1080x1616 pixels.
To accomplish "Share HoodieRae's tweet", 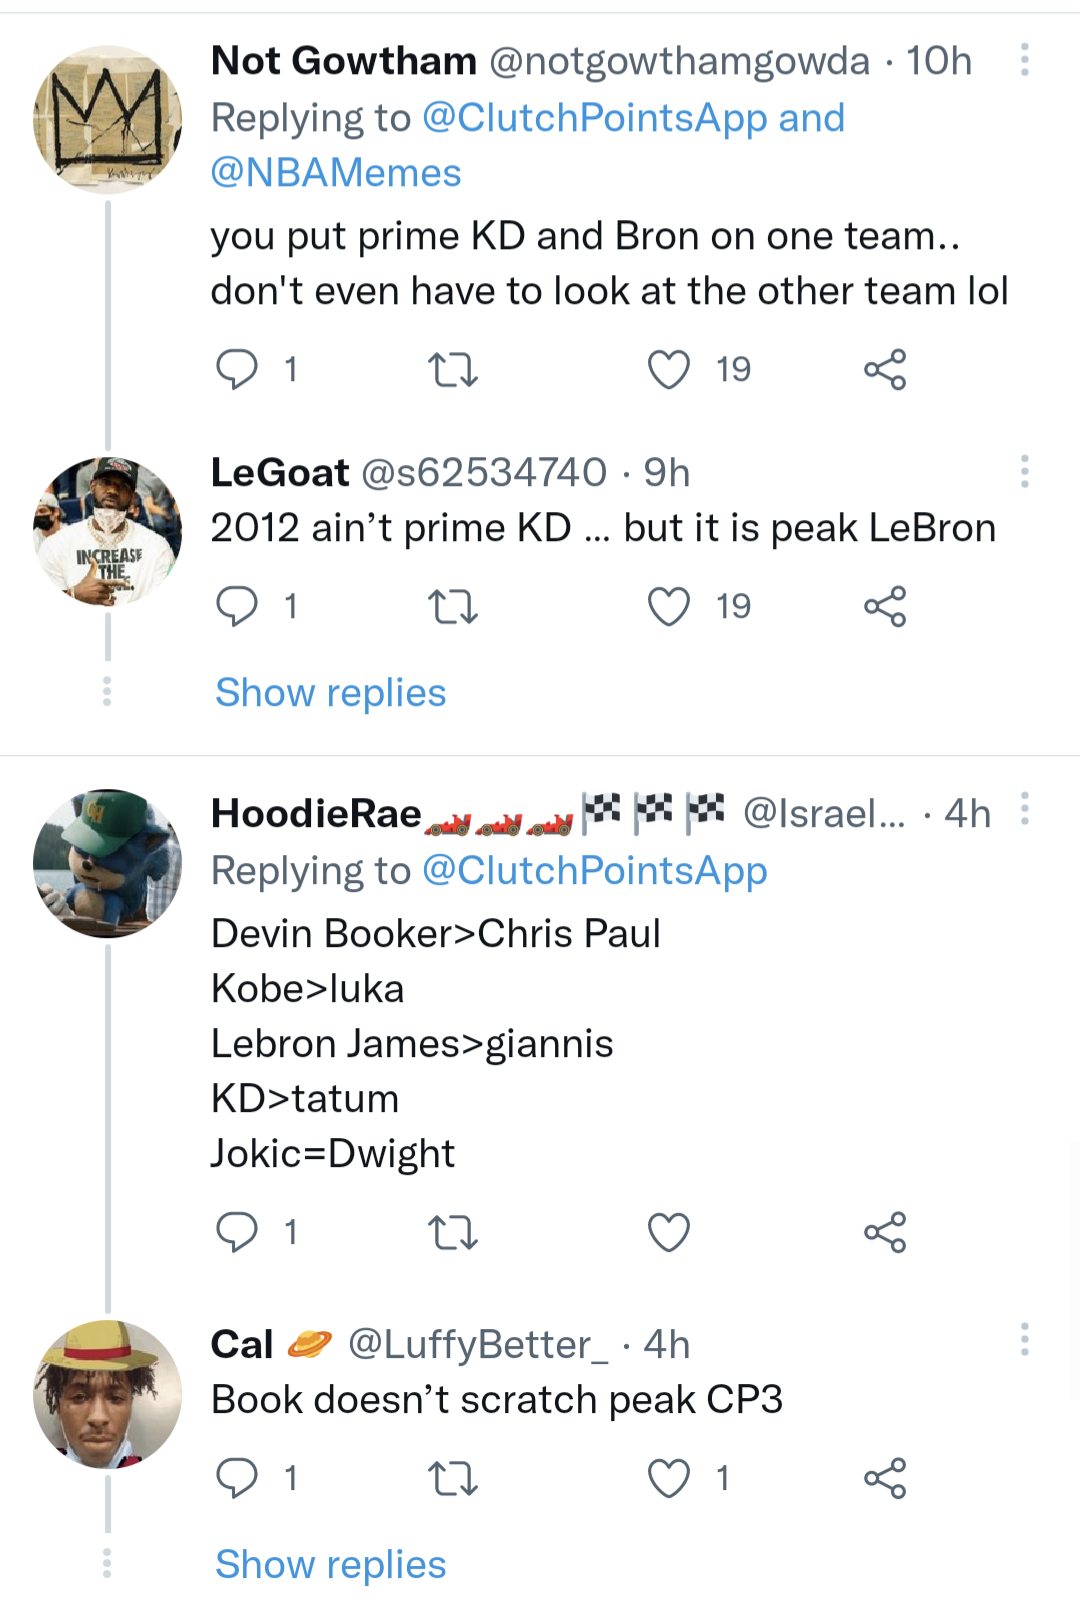I will tap(885, 1232).
